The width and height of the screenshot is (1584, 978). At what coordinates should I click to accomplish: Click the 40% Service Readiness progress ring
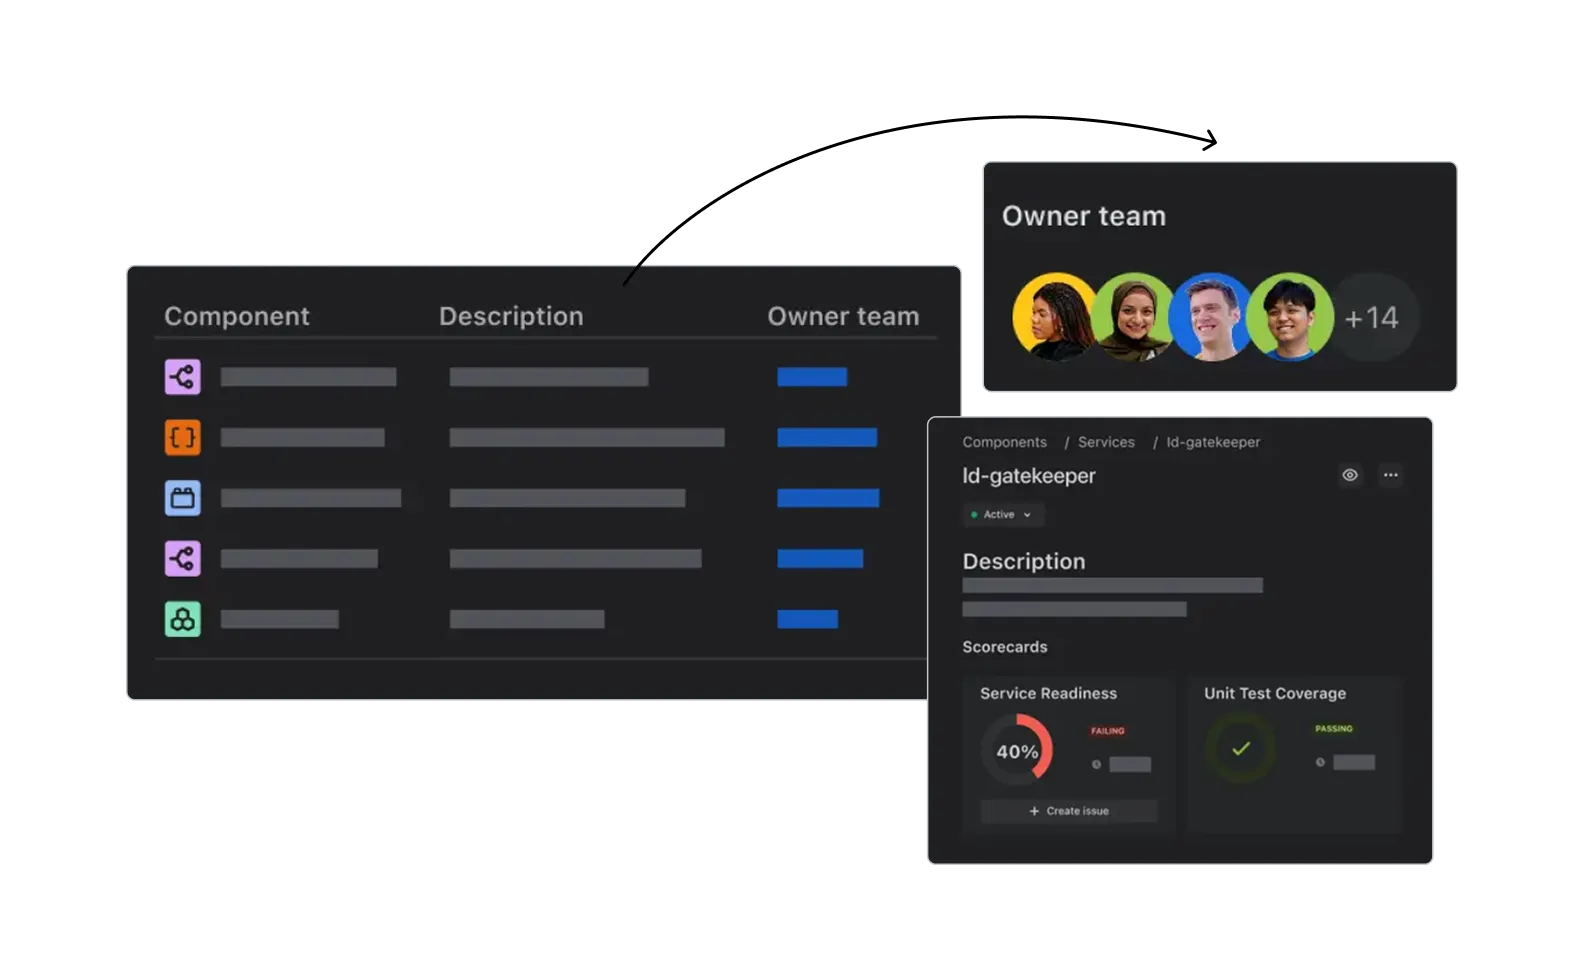pyautogui.click(x=1016, y=751)
